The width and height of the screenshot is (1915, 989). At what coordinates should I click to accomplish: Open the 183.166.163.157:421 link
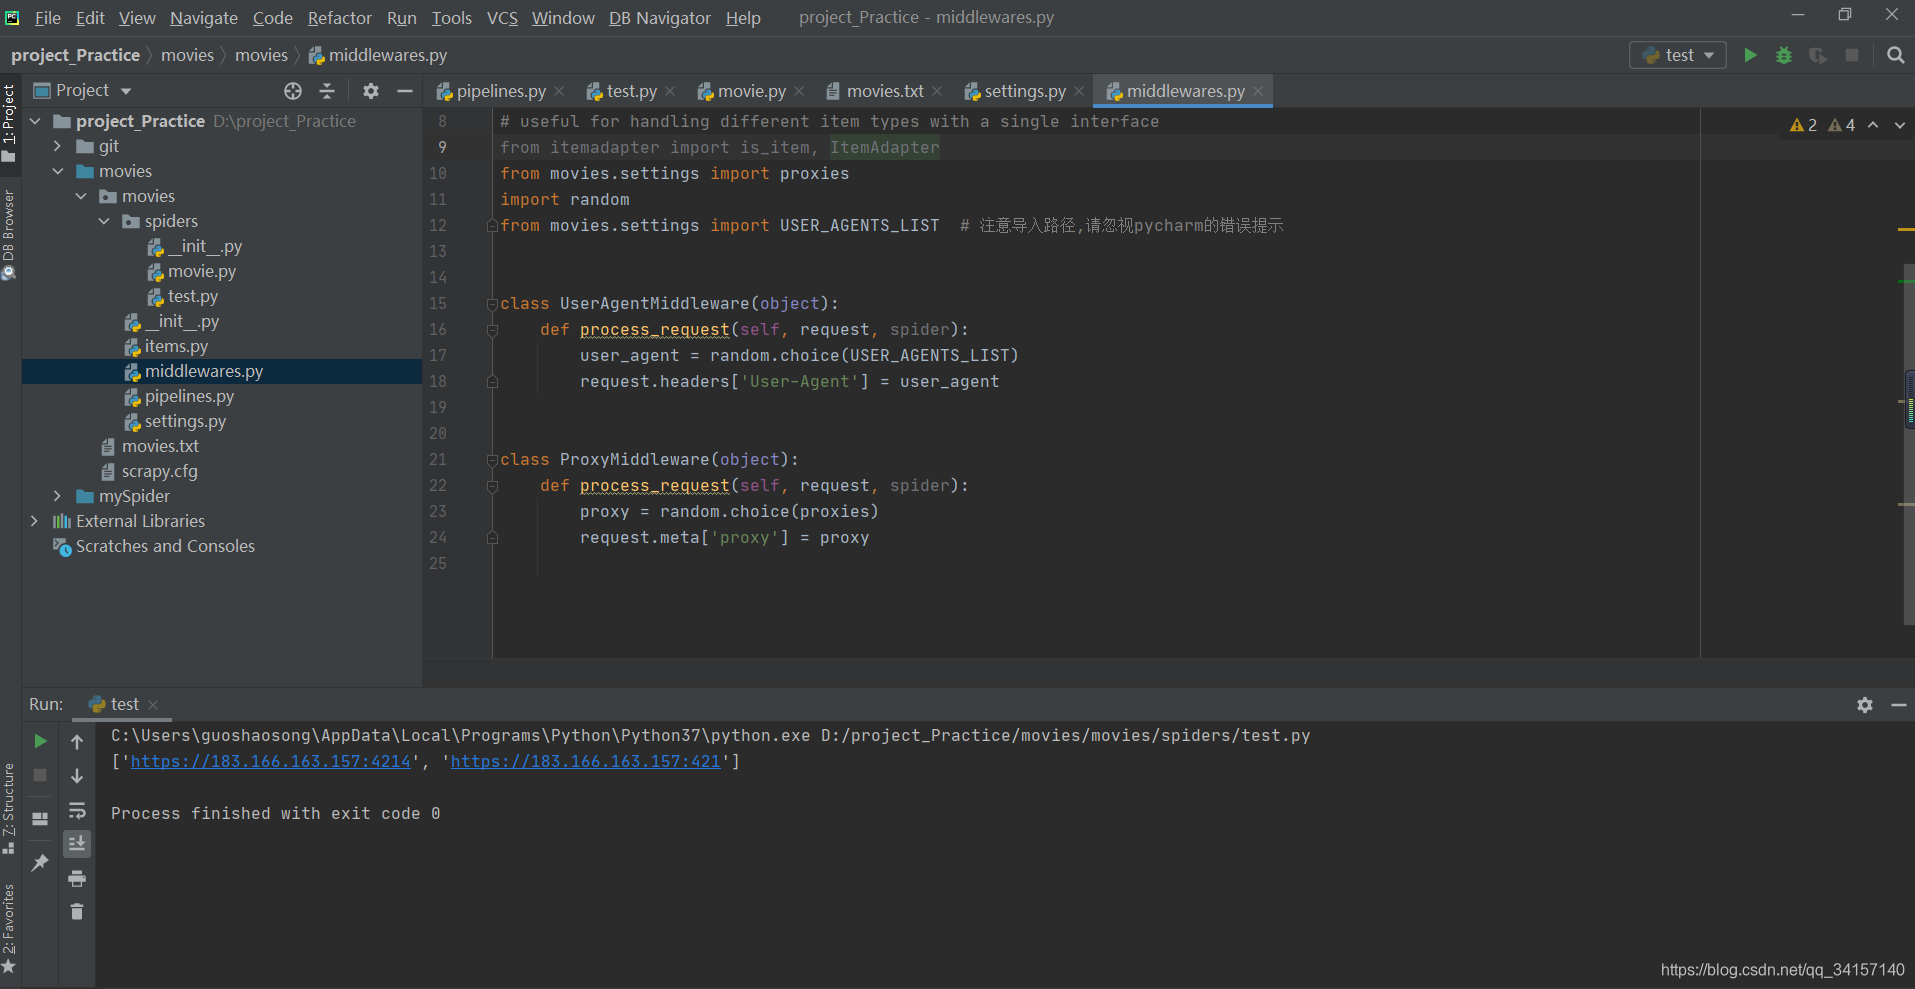coord(585,761)
